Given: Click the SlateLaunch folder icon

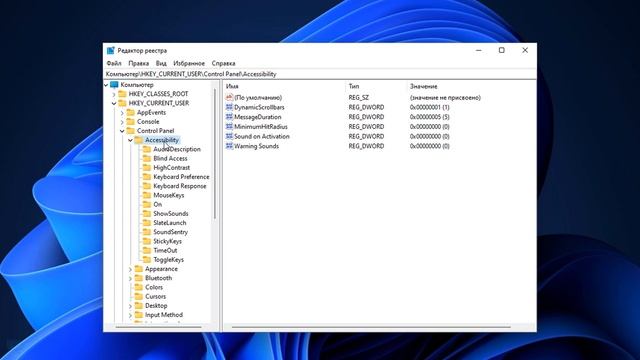Looking at the screenshot, I should click(147, 223).
